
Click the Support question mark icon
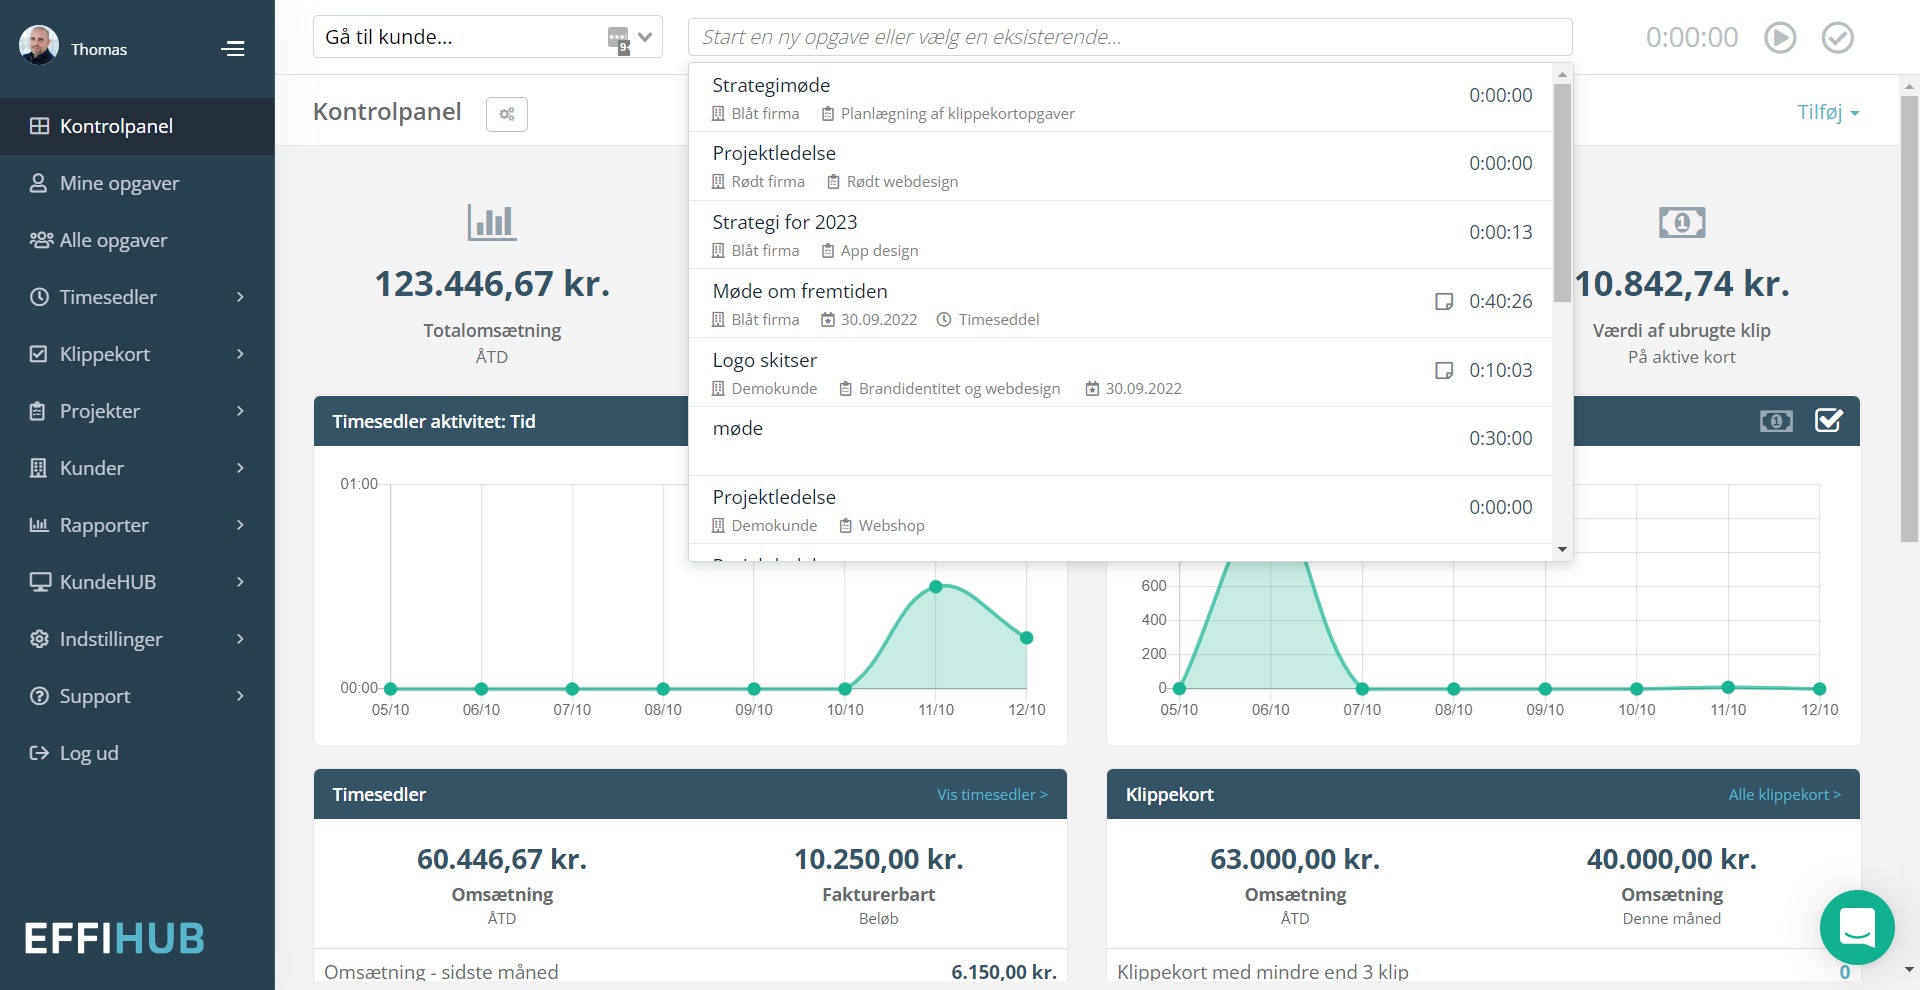(39, 696)
